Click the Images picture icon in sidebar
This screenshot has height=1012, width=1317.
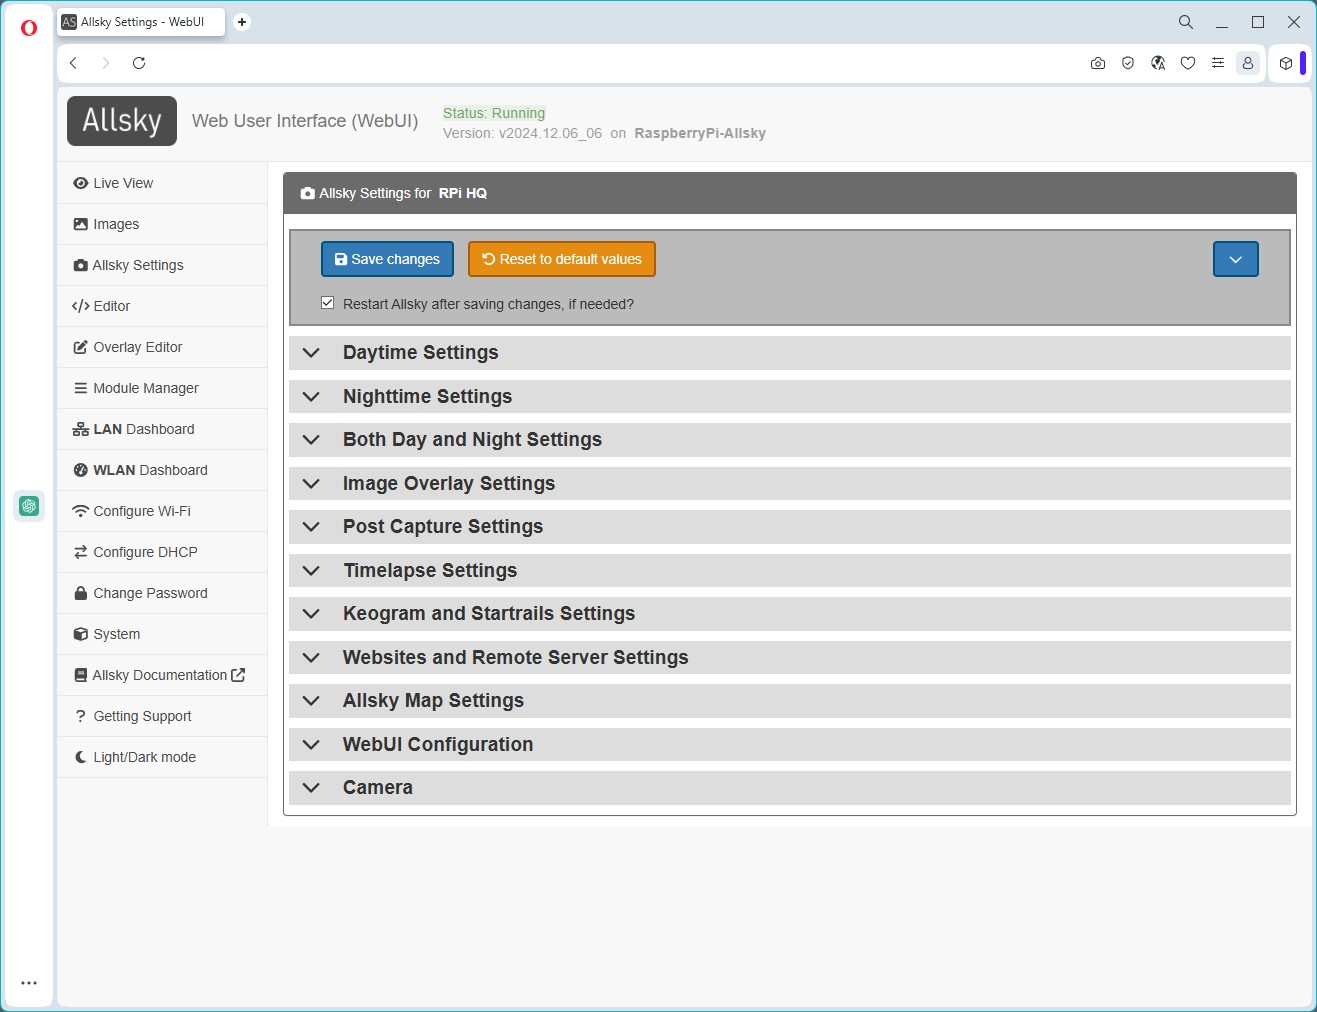[80, 224]
